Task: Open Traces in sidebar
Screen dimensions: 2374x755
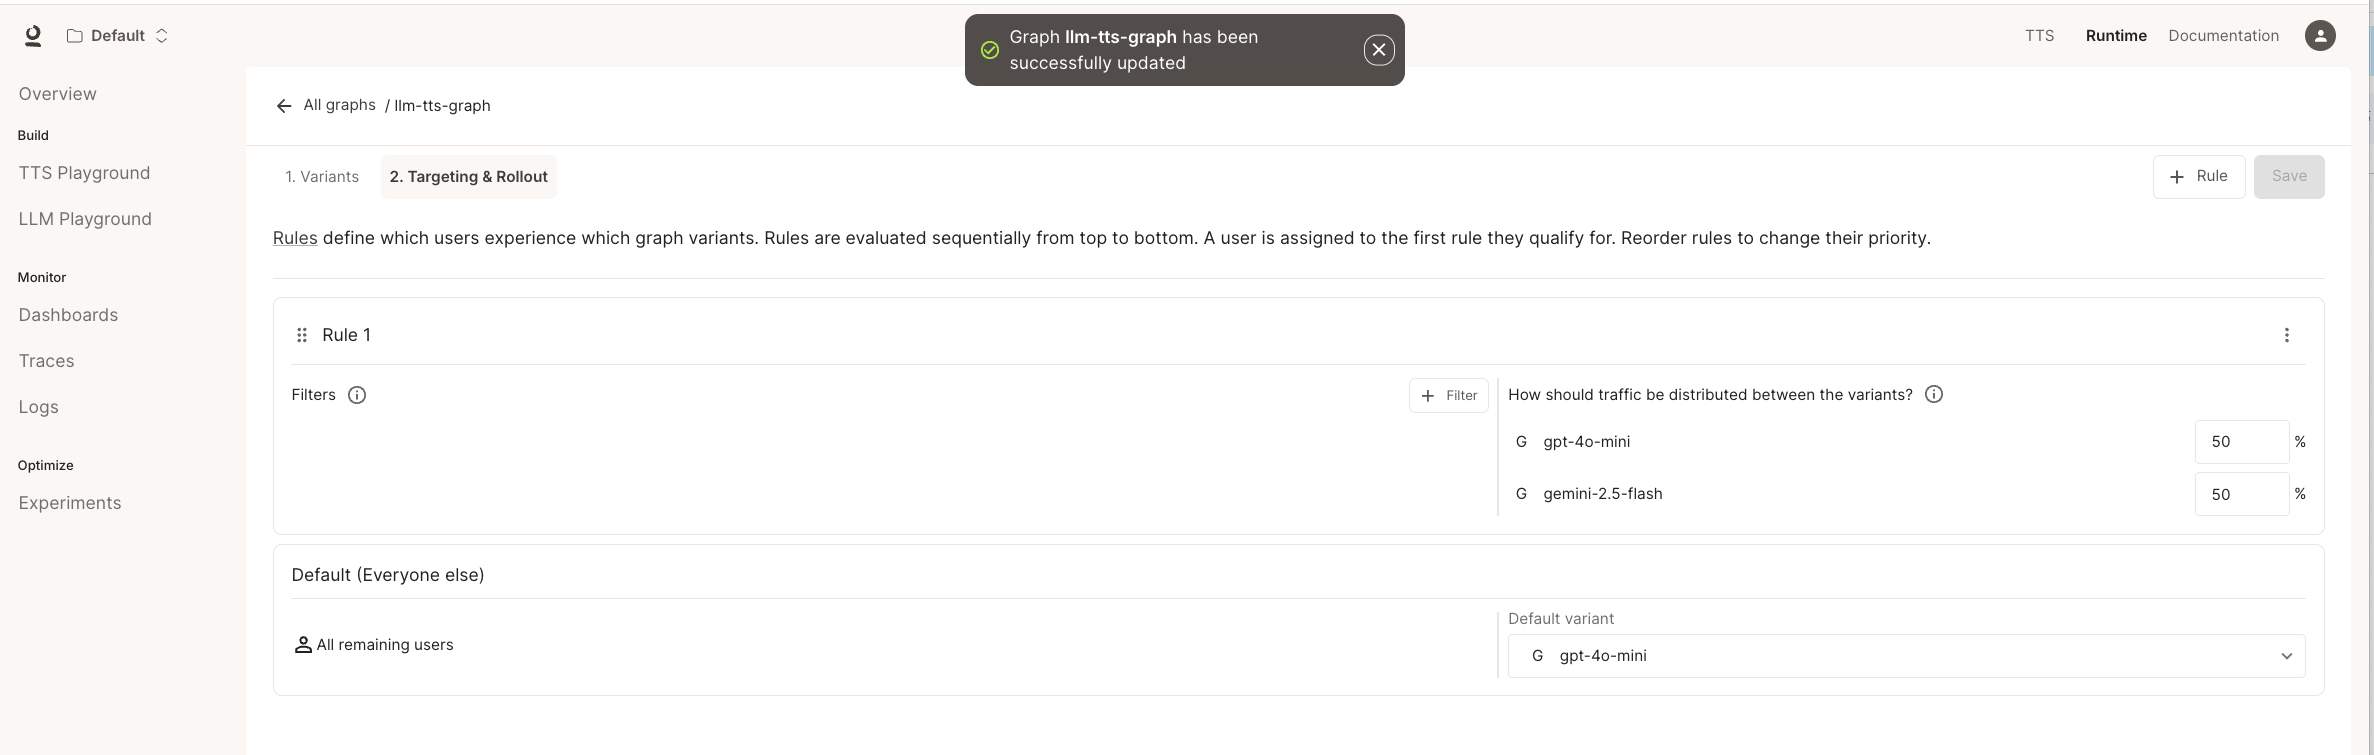Action: 46,361
